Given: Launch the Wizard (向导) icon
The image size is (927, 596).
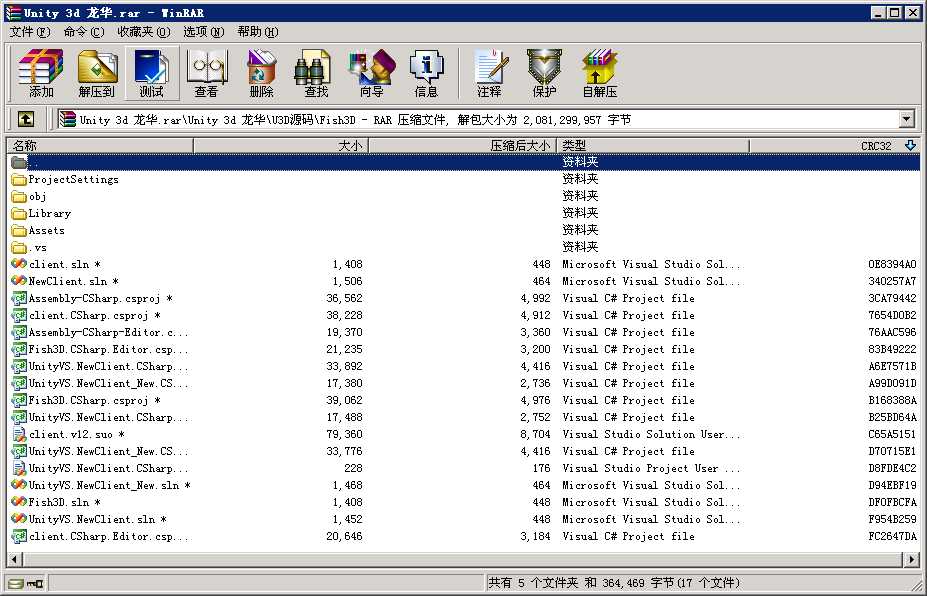Looking at the screenshot, I should pos(371,73).
